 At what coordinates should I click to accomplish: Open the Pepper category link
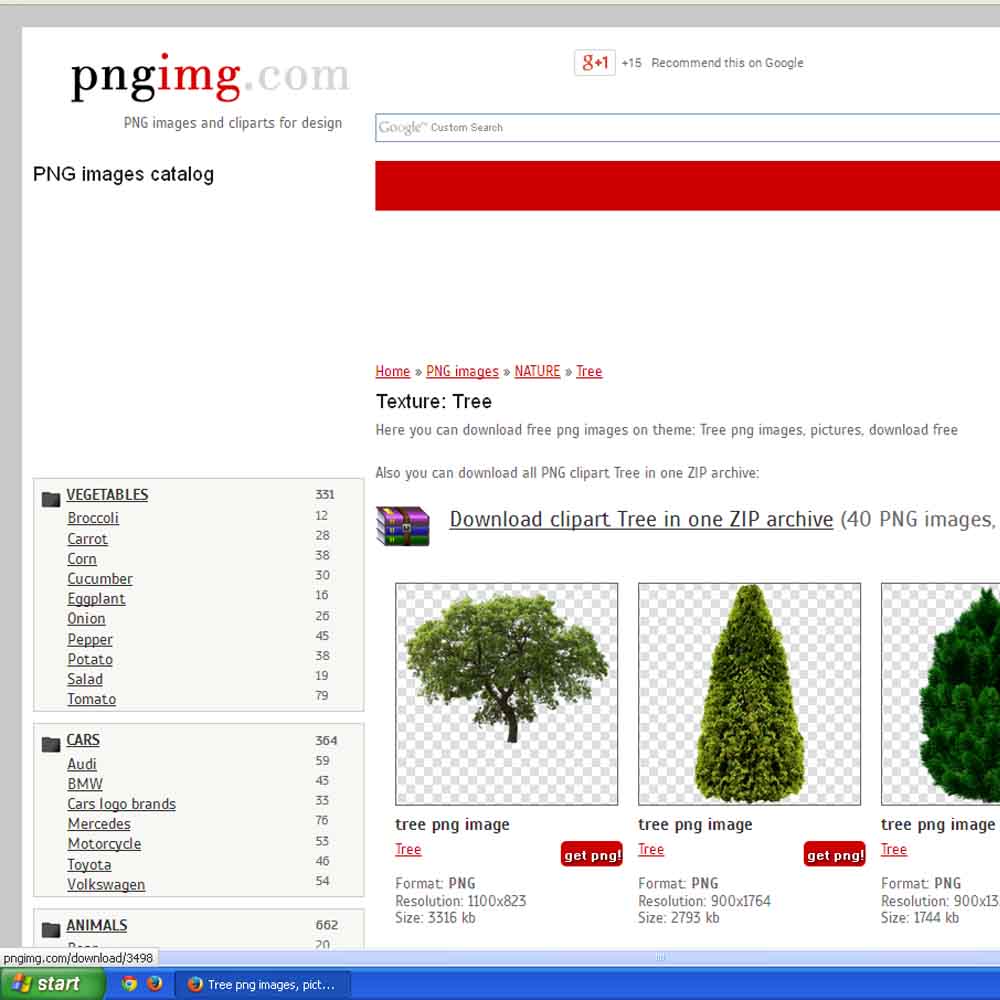(x=90, y=639)
